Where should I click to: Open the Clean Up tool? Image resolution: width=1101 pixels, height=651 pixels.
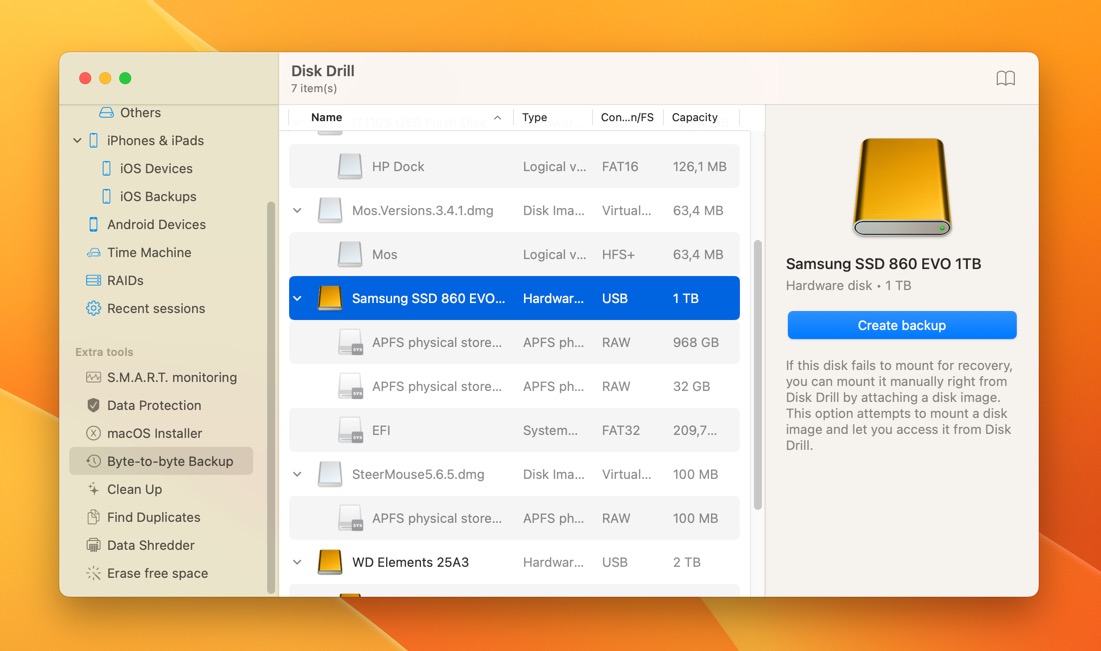[134, 489]
